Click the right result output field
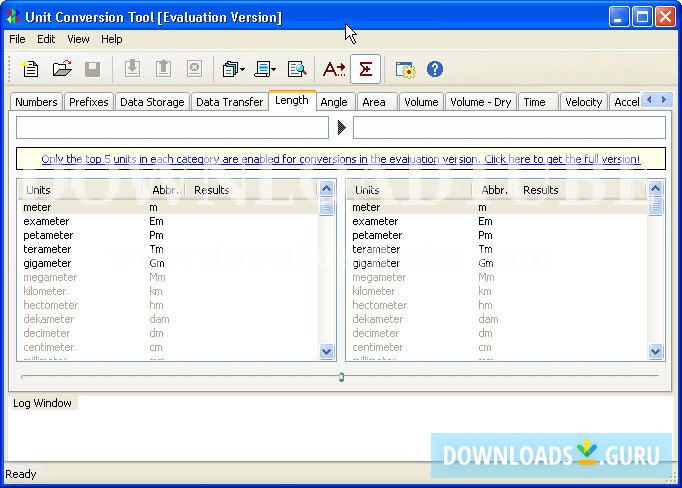 pos(509,127)
